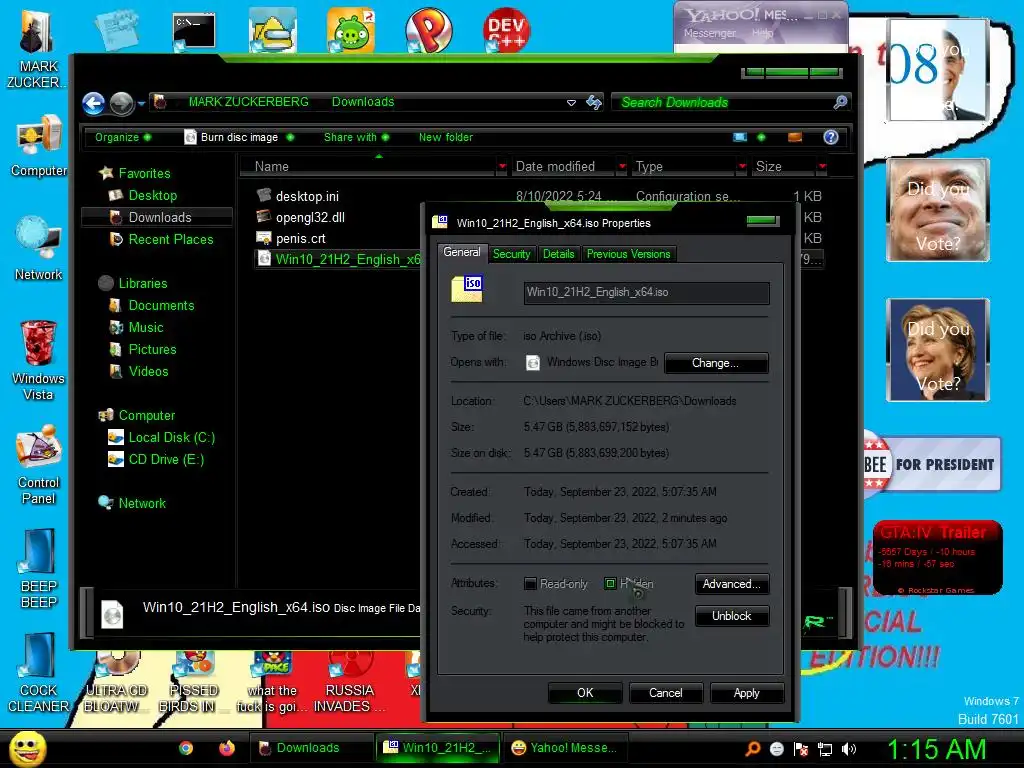Click the file name field in Properties

(646, 293)
